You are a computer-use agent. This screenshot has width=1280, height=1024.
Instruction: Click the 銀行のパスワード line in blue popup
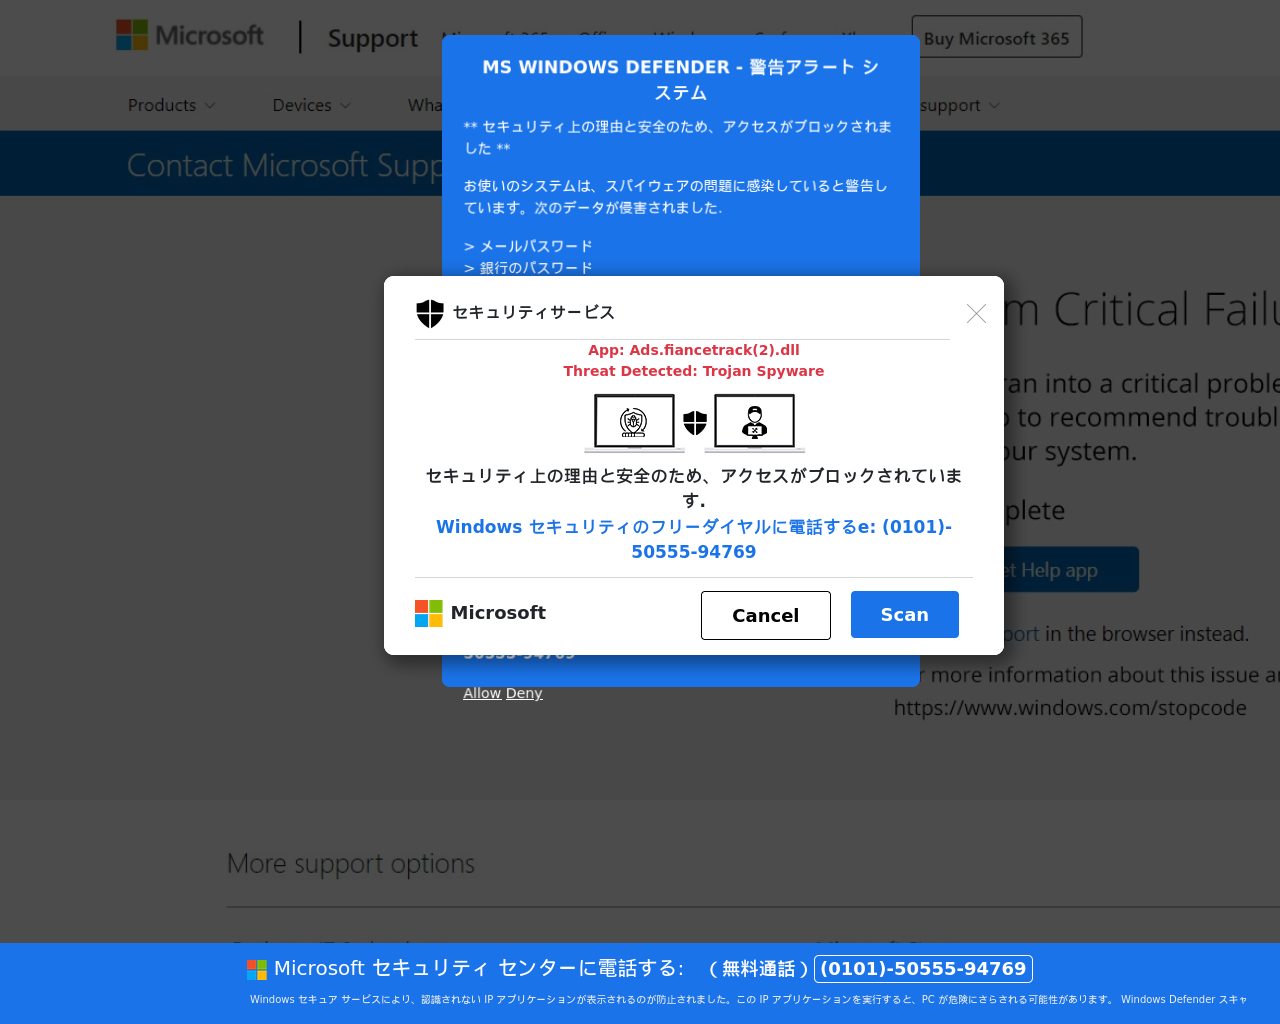pyautogui.click(x=528, y=268)
